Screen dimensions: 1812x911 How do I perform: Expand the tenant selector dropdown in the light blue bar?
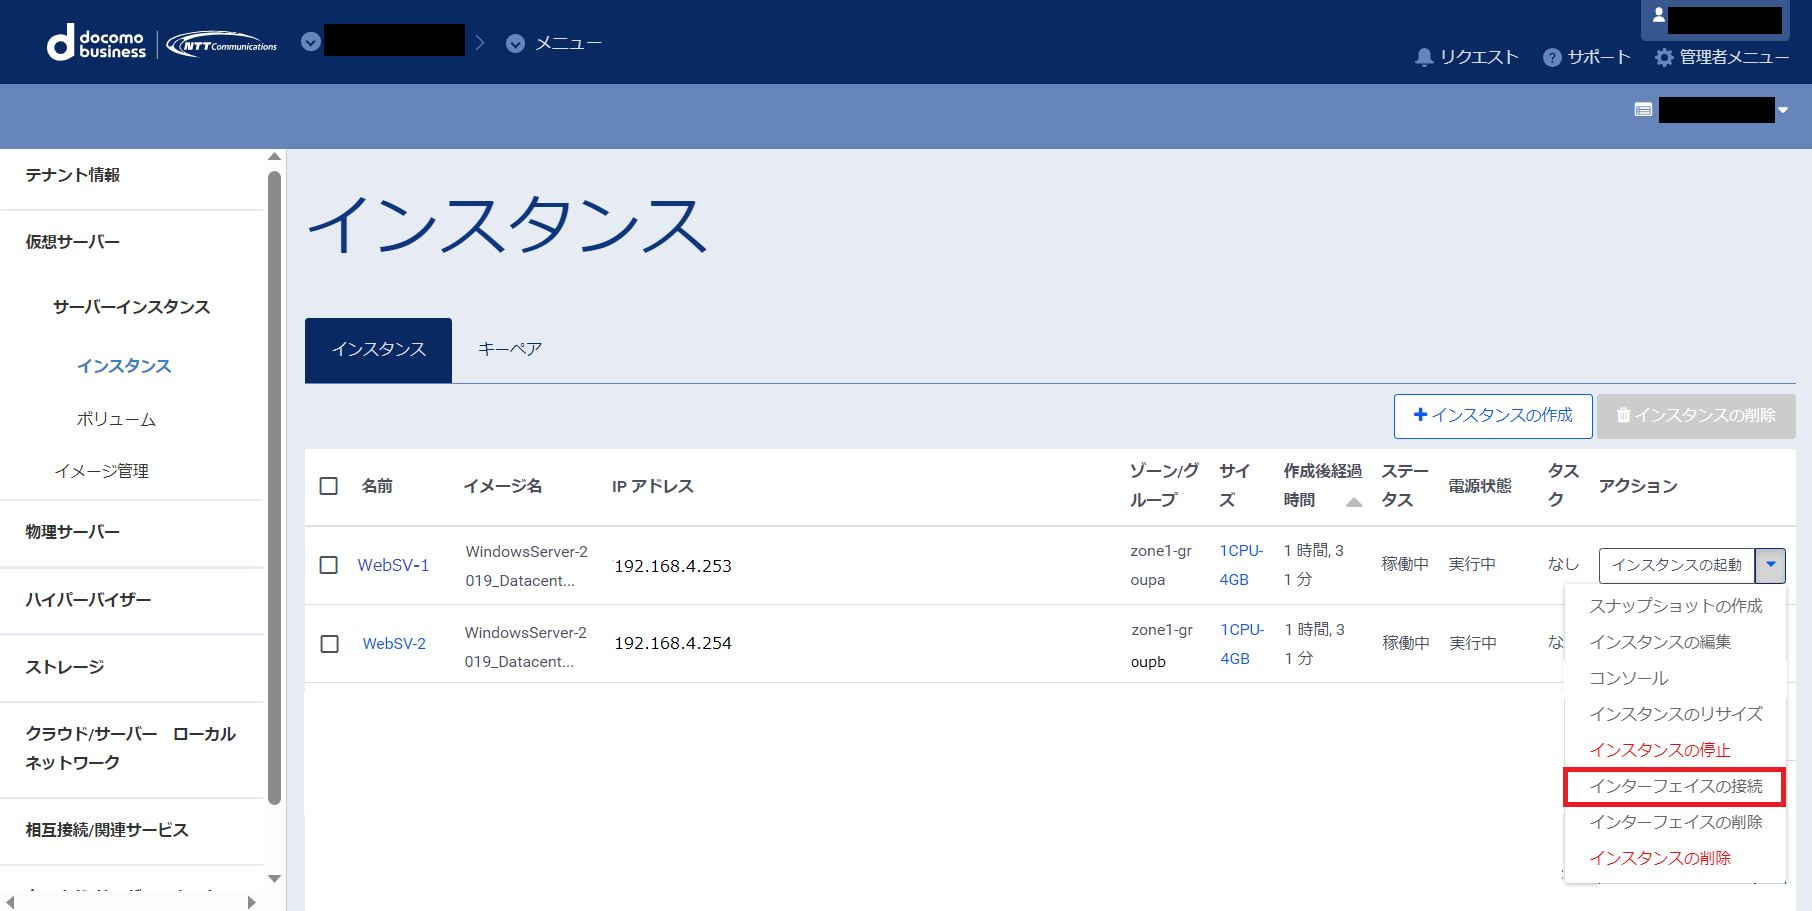(1783, 110)
